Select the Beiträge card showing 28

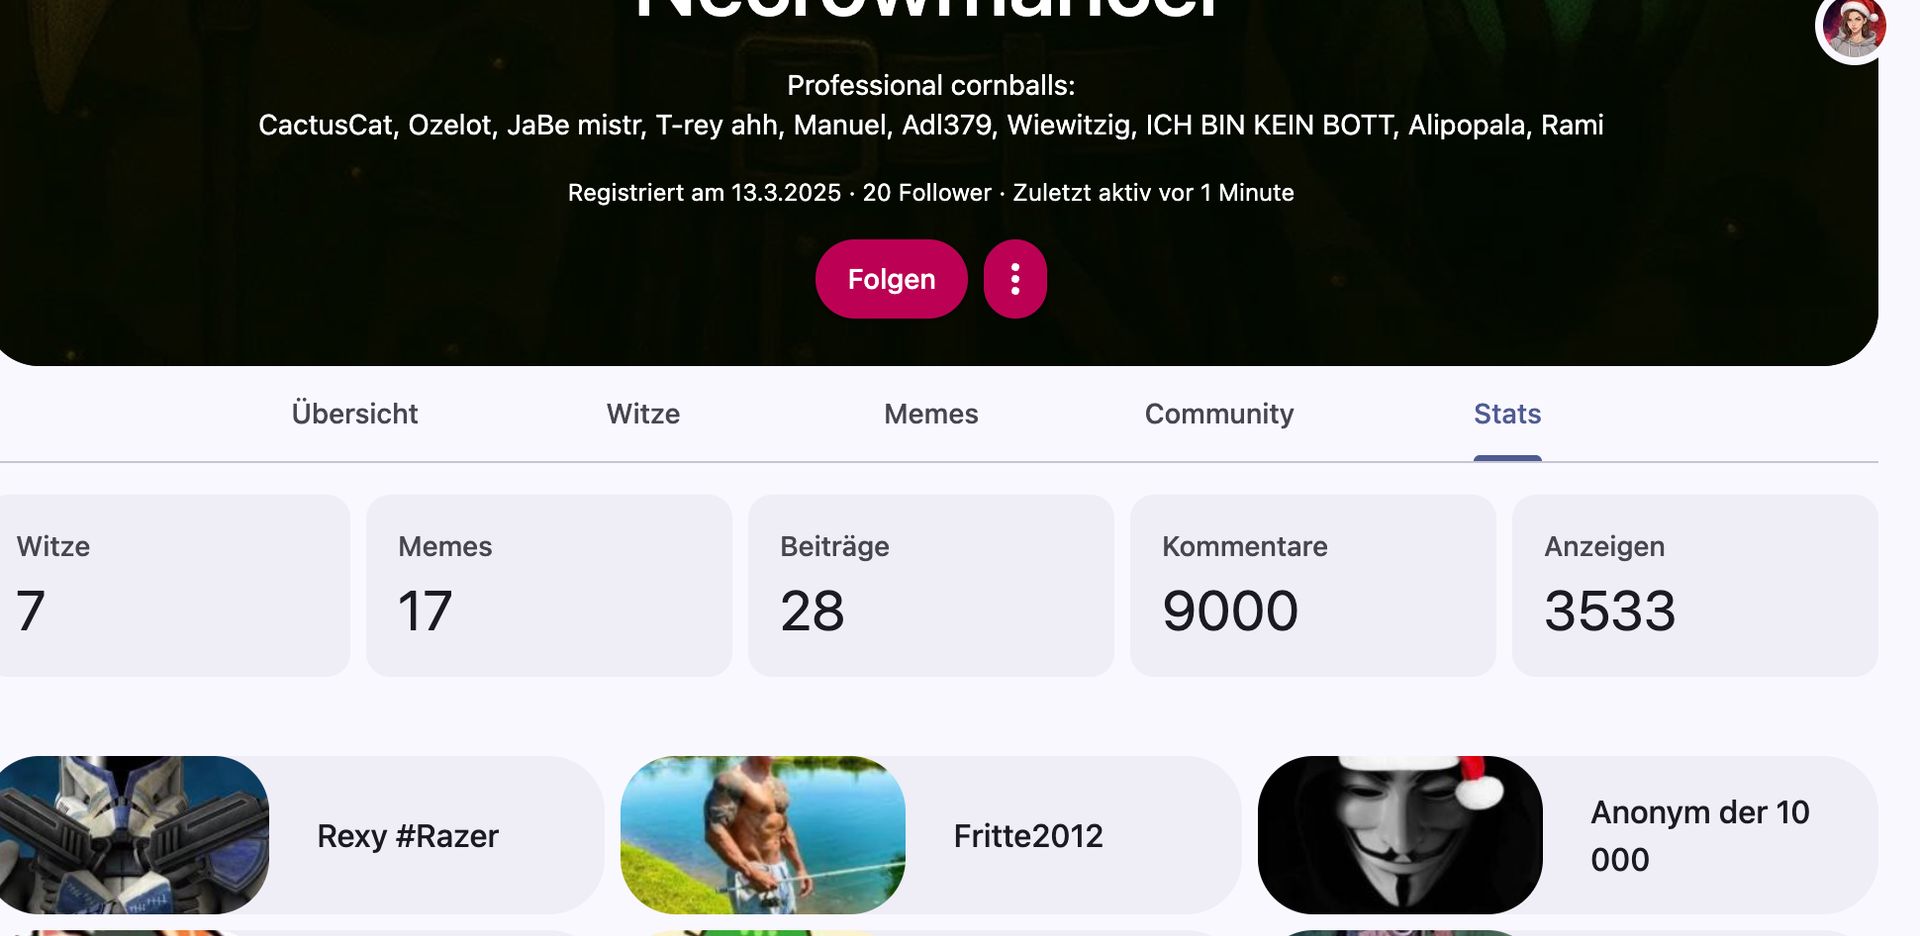click(x=931, y=586)
